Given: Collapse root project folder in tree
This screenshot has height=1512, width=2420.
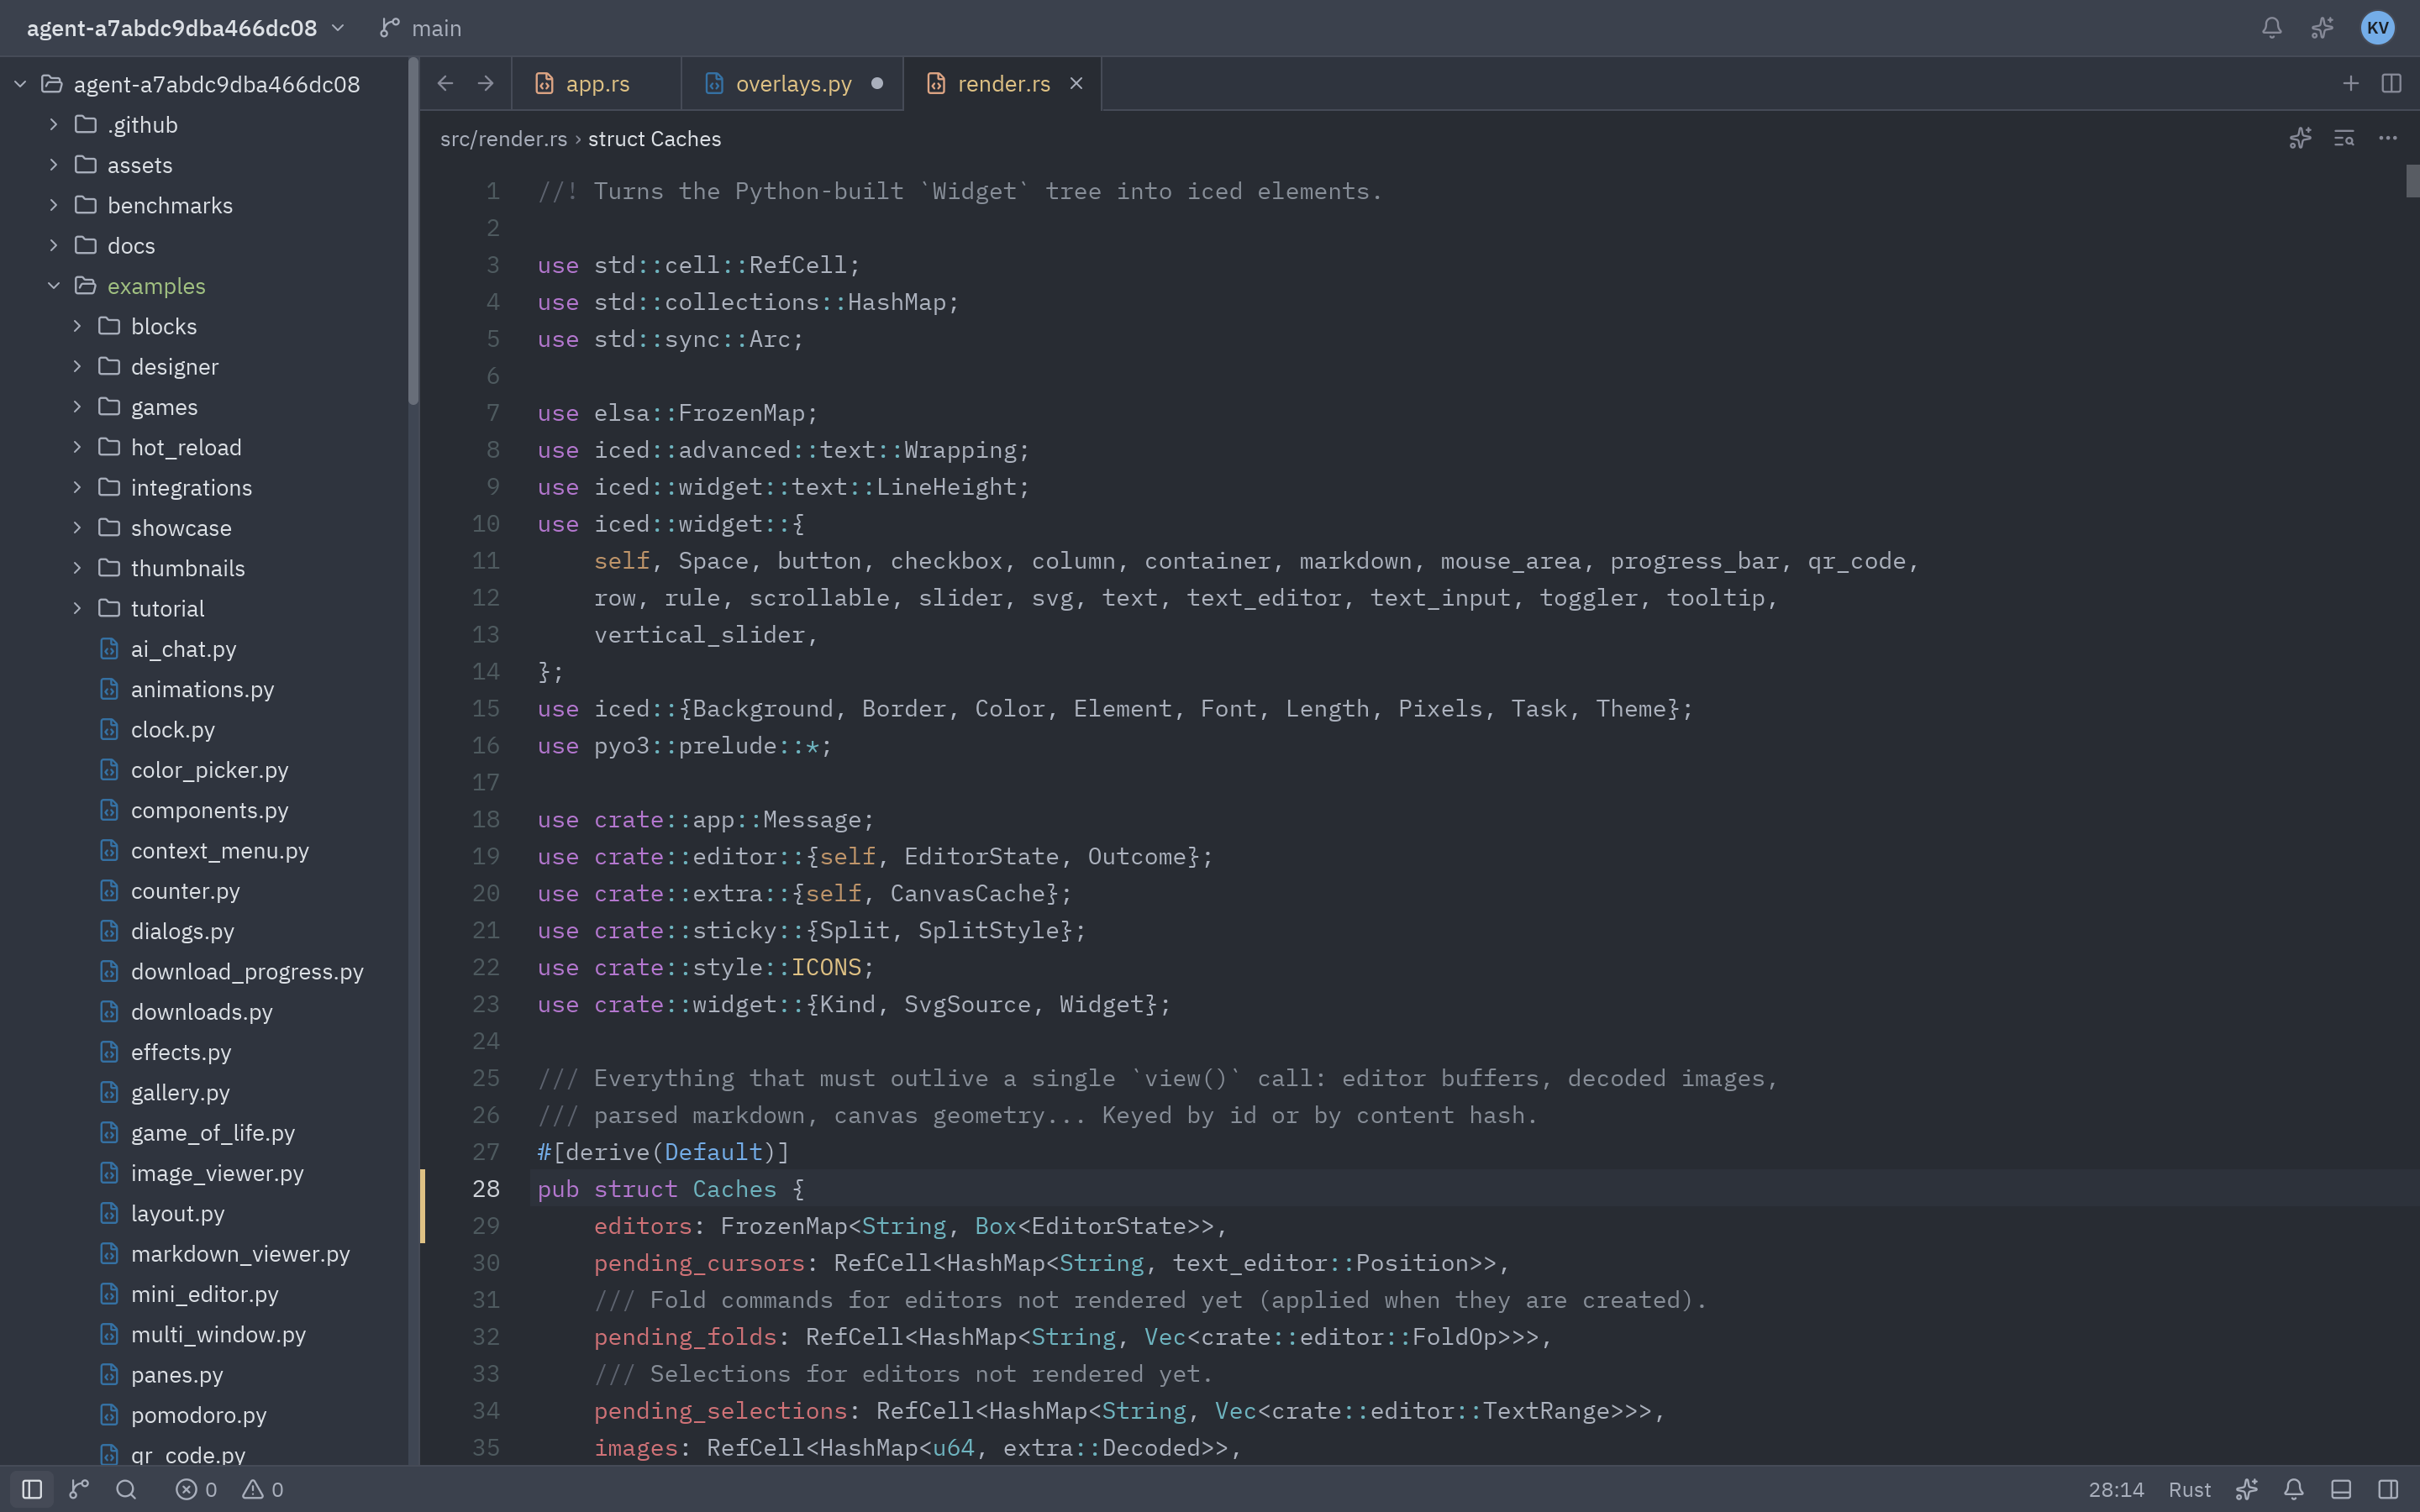Looking at the screenshot, I should click(20, 84).
